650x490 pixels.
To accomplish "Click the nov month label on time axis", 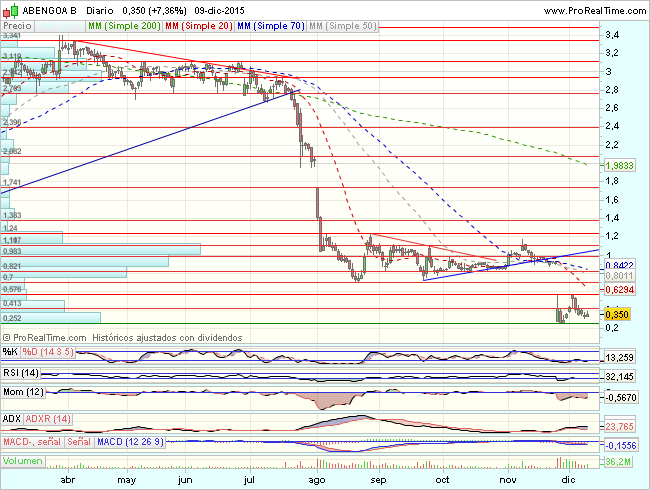I will pos(508,480).
